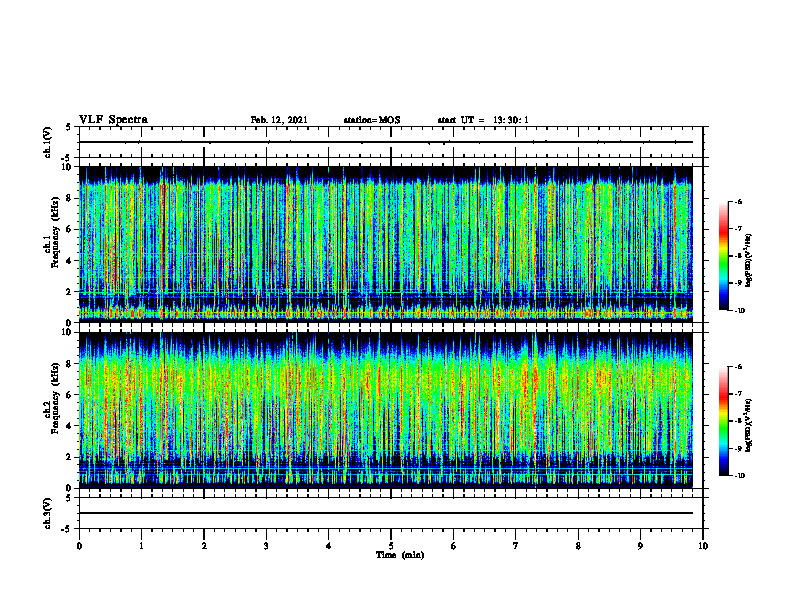Click time axis tick label "6"

pos(454,546)
